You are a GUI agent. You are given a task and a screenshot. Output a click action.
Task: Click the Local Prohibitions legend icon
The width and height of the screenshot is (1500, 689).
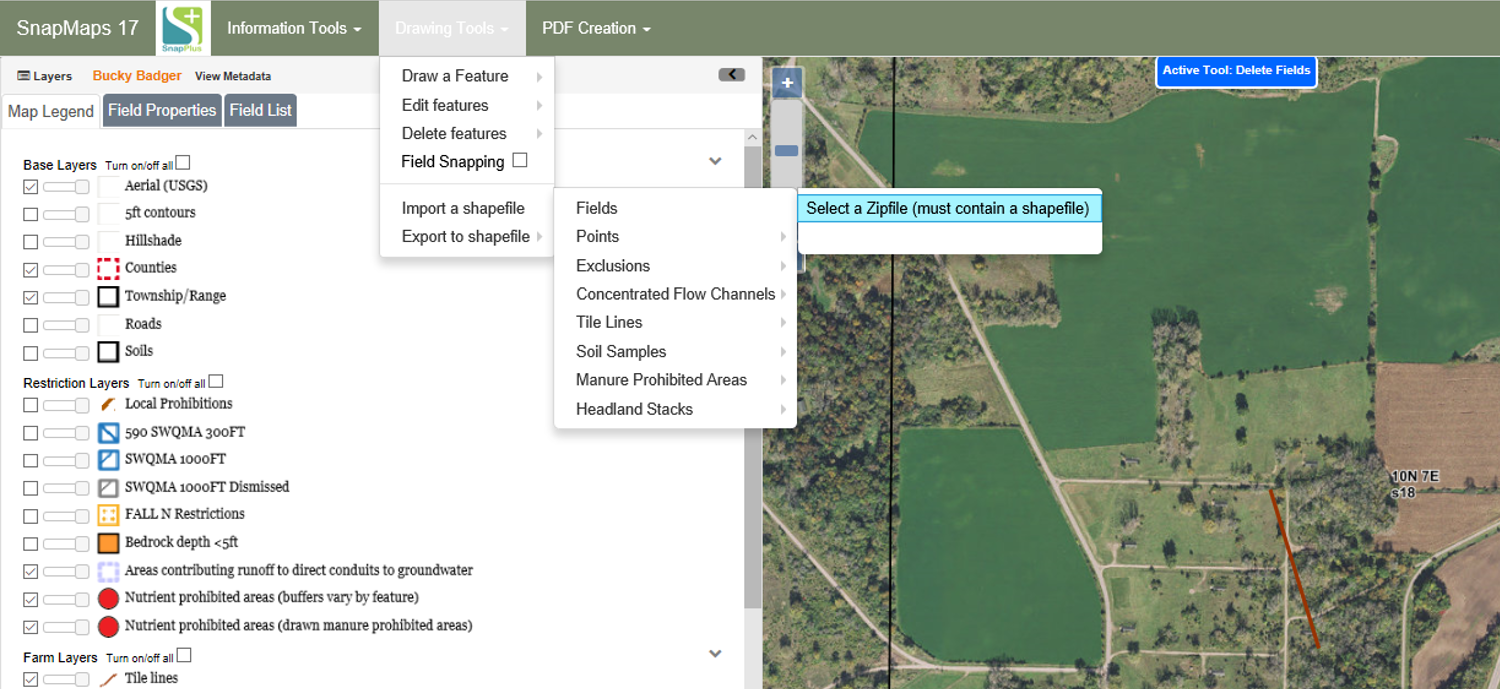point(108,405)
